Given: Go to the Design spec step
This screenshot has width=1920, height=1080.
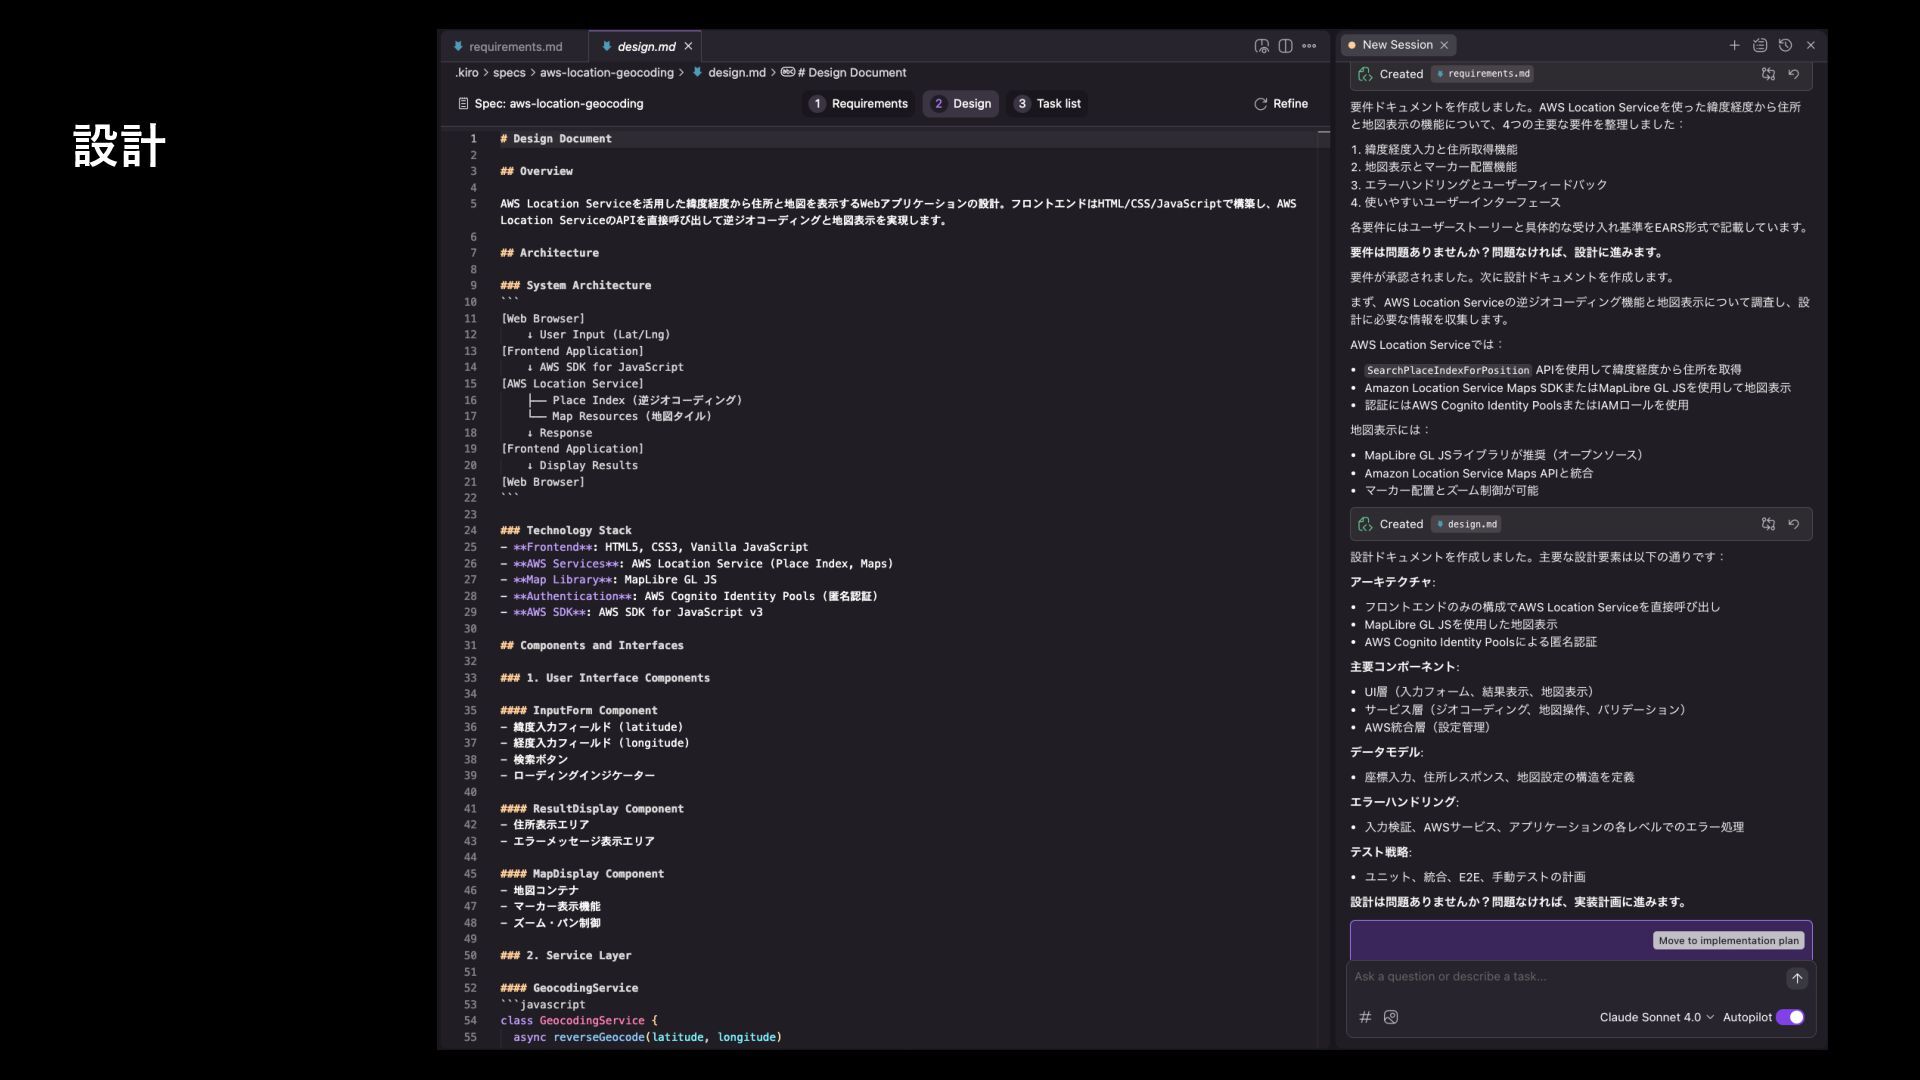Looking at the screenshot, I should 961,104.
